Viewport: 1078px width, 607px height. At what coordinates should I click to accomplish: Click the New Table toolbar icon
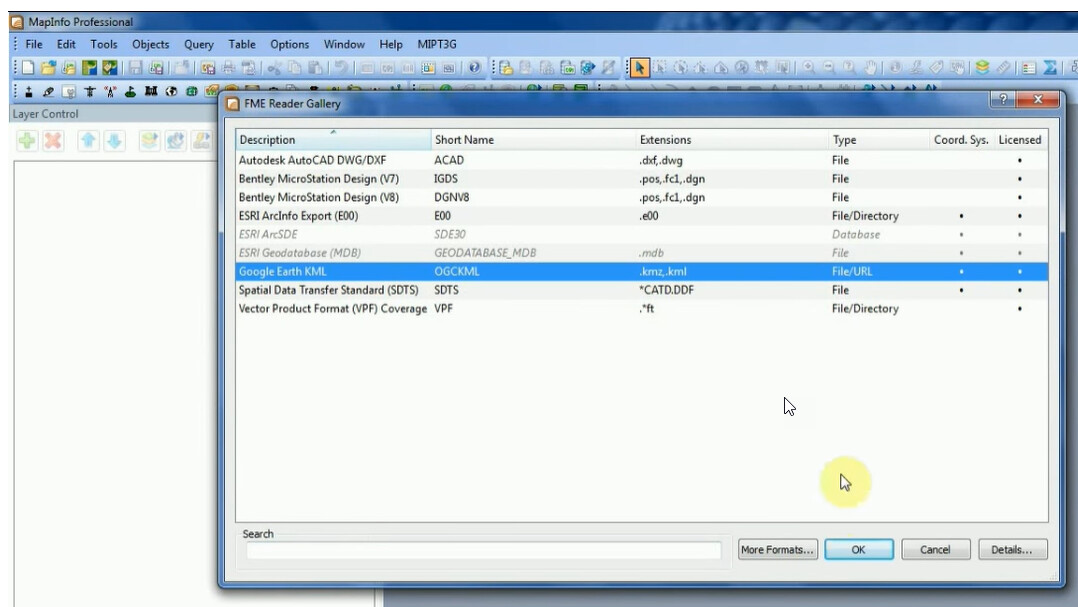click(28, 68)
